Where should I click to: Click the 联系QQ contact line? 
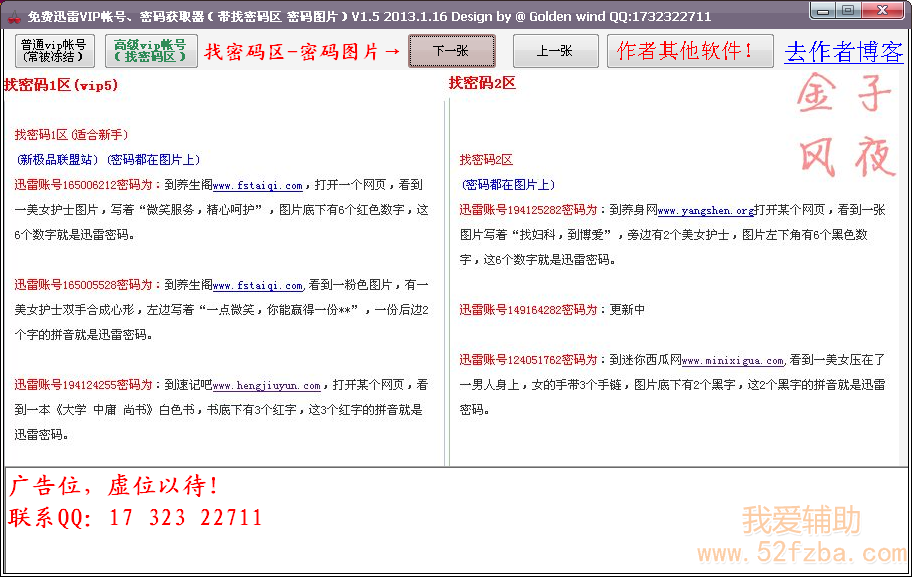tap(135, 517)
